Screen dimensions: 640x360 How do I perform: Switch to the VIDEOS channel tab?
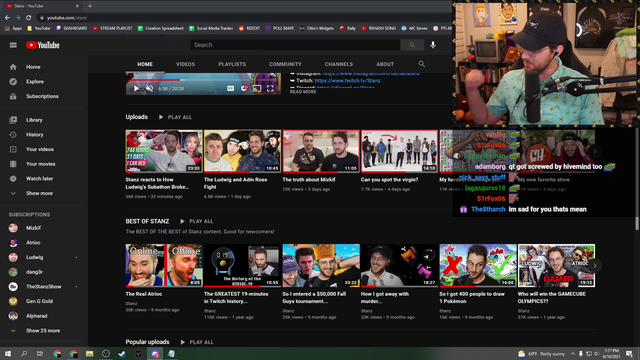(x=185, y=64)
